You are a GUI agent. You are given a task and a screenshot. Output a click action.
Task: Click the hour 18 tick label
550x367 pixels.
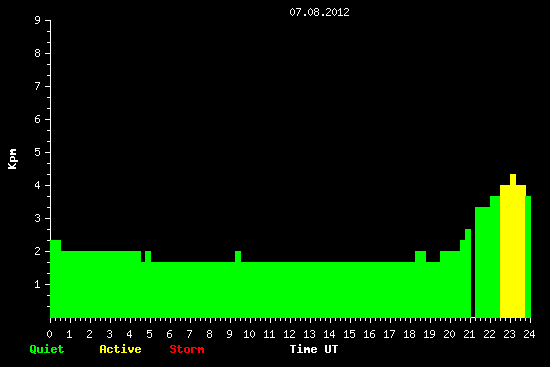(409, 334)
